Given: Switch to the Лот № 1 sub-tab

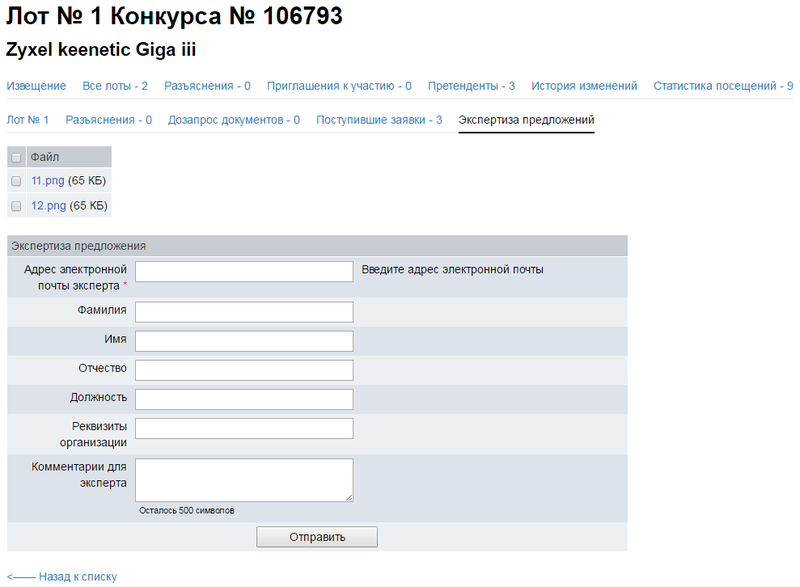Looking at the screenshot, I should point(28,120).
